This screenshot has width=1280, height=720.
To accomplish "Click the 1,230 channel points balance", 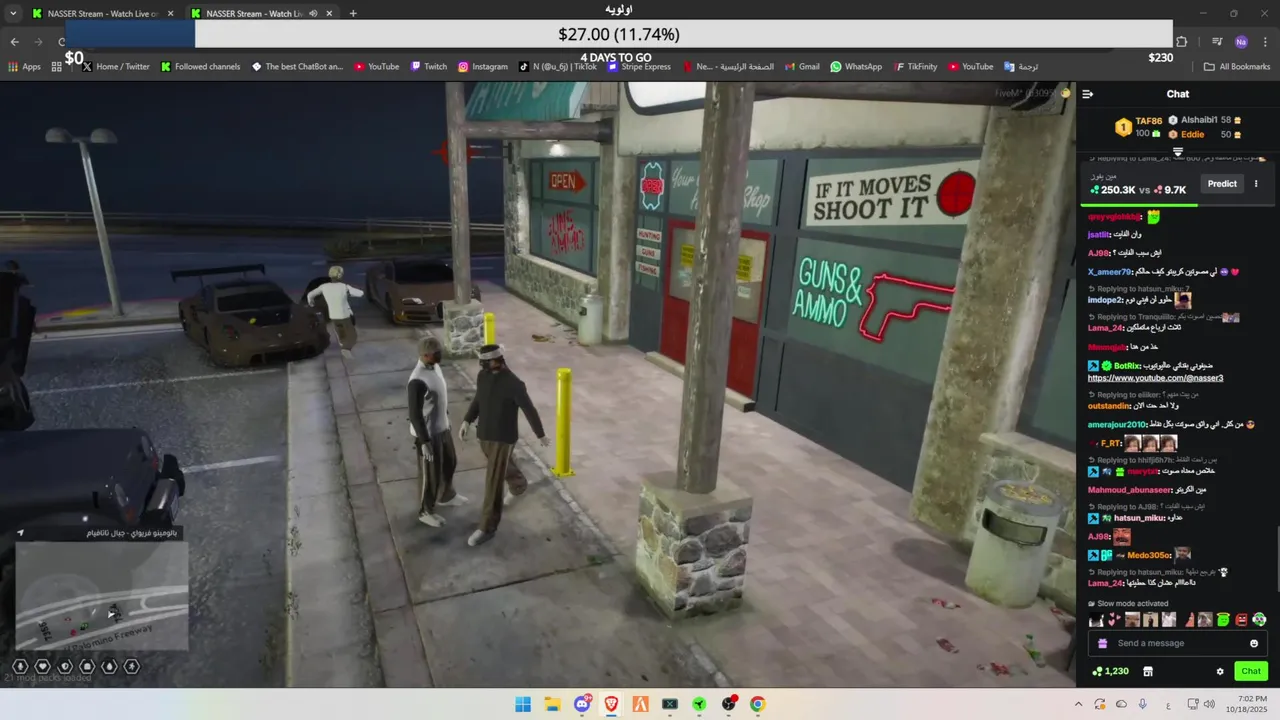I will point(1110,671).
